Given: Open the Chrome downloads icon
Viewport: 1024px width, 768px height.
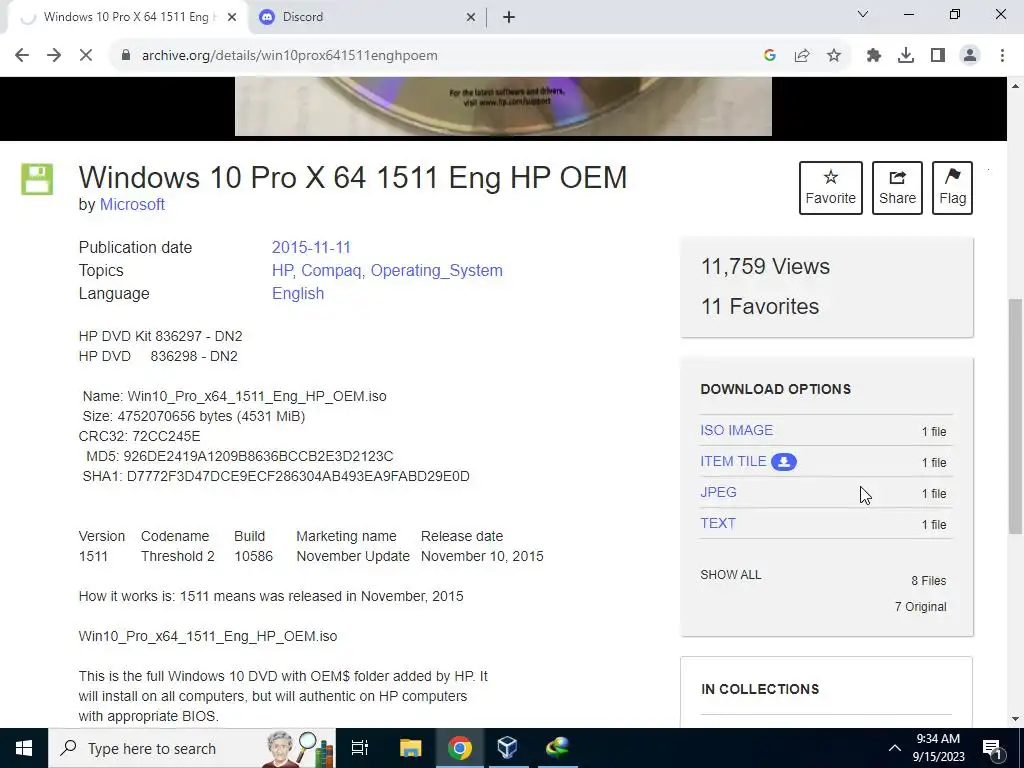Looking at the screenshot, I should point(906,56).
